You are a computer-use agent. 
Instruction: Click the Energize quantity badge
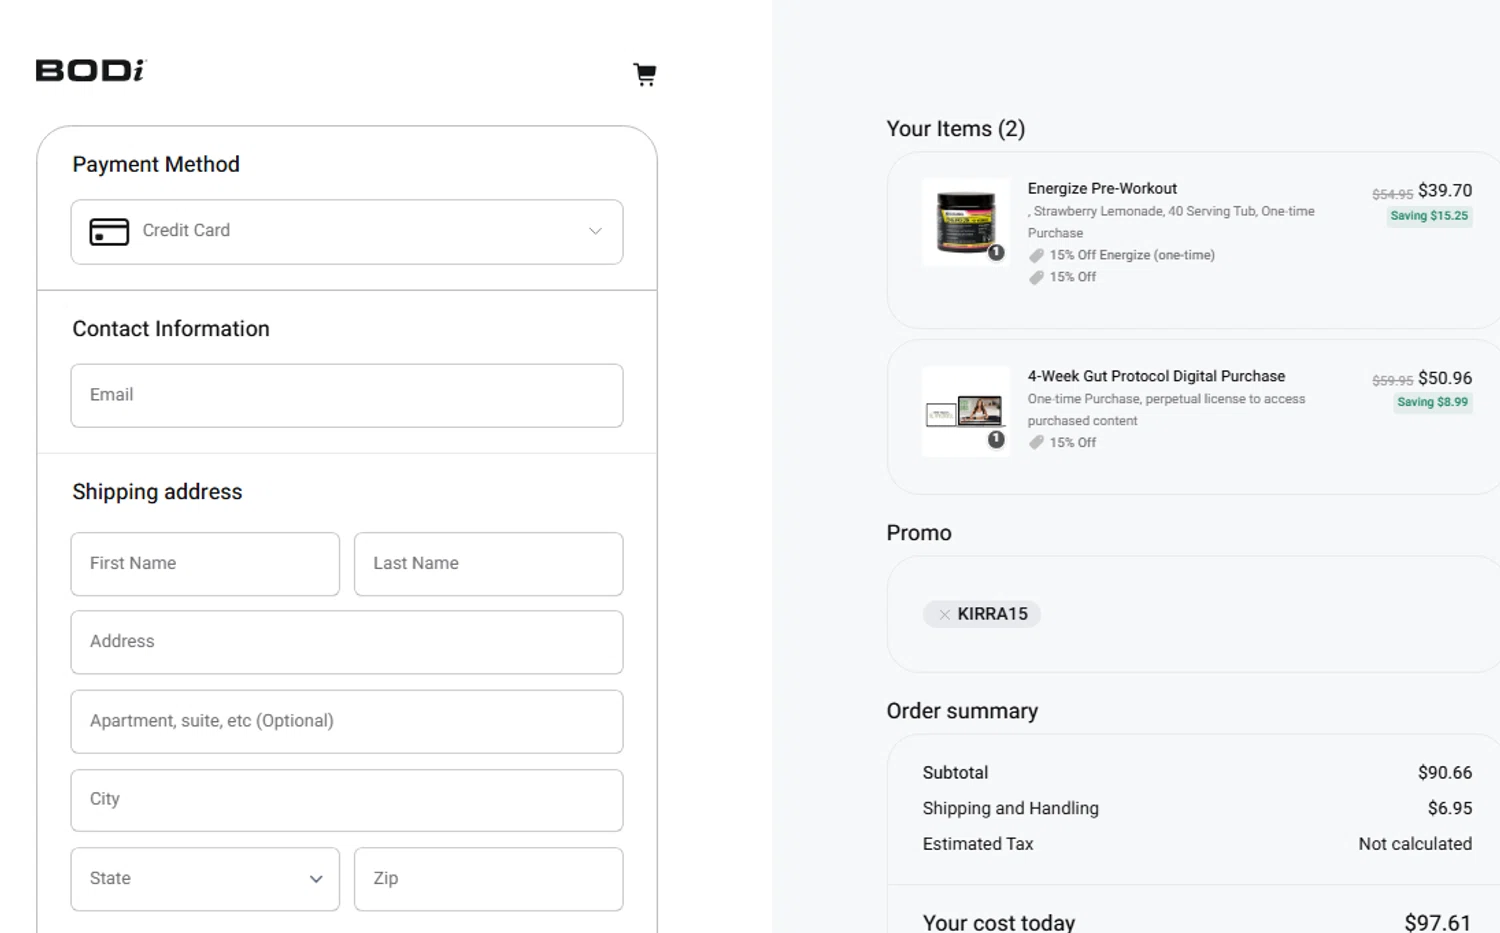[996, 252]
